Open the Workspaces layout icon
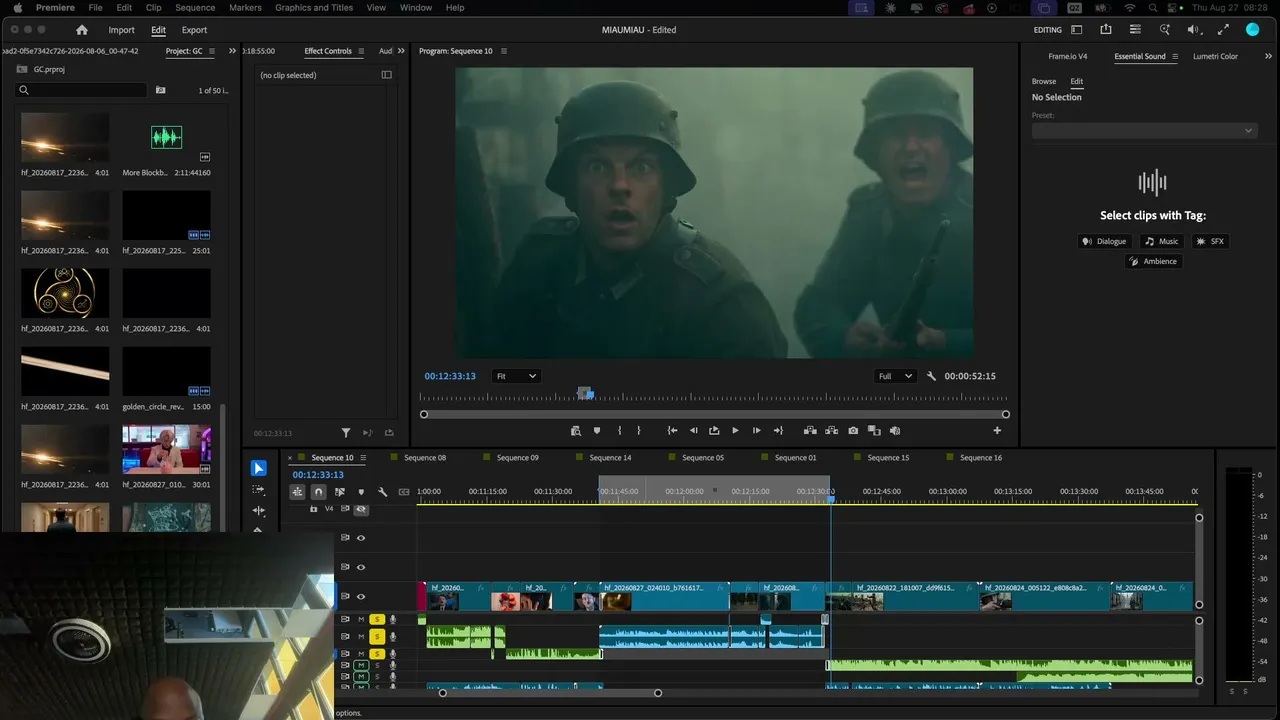 [x=1076, y=30]
